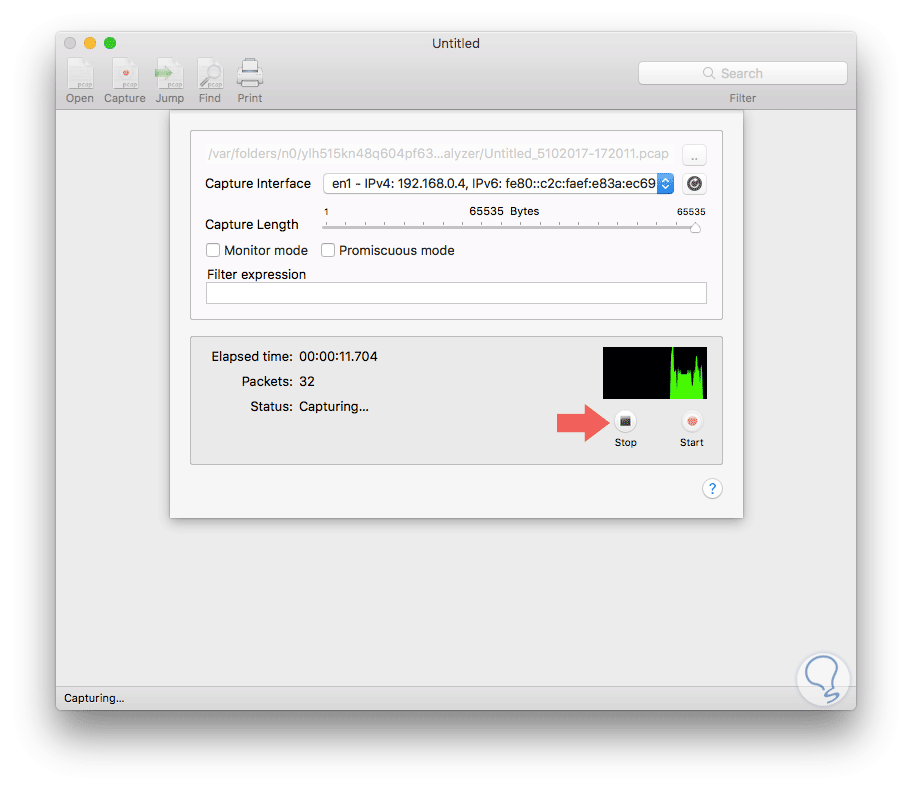The image size is (912, 790).
Task: Open the Capture Interface dropdown
Action: tap(498, 184)
